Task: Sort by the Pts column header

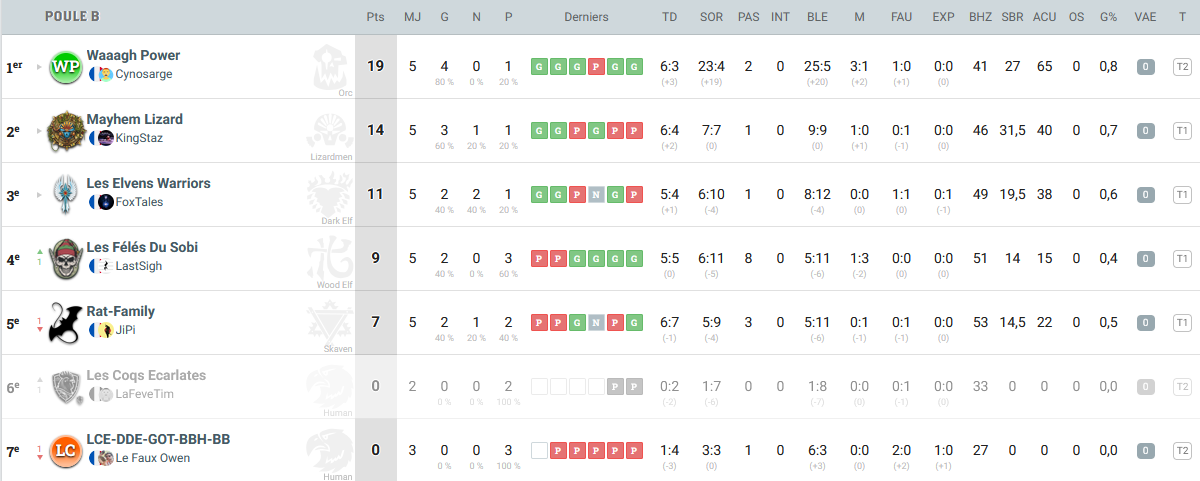Action: point(375,17)
